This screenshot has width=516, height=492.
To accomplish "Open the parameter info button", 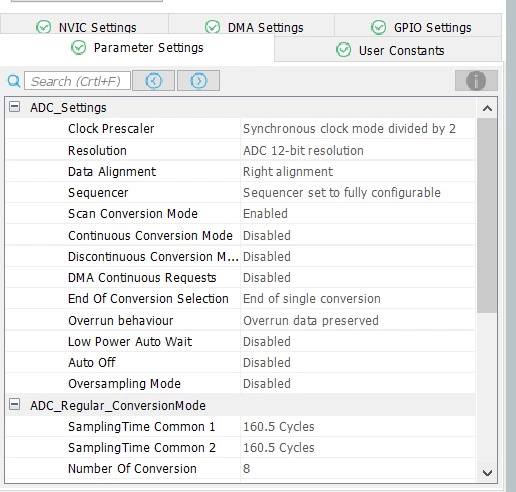I will [x=476, y=81].
